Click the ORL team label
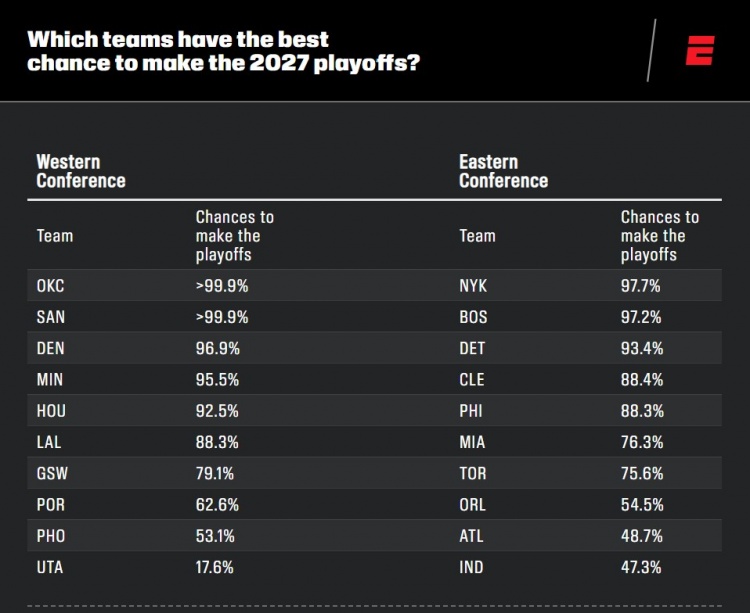This screenshot has height=613, width=750. [x=473, y=504]
